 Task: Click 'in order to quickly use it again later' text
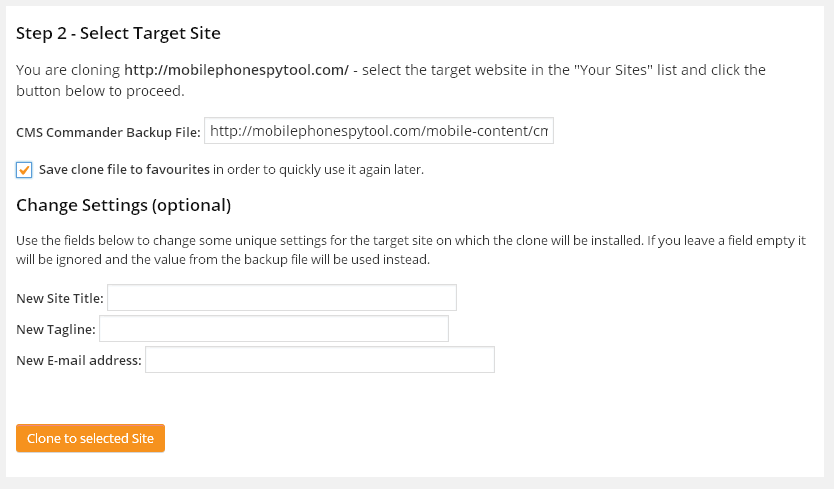[x=319, y=170]
